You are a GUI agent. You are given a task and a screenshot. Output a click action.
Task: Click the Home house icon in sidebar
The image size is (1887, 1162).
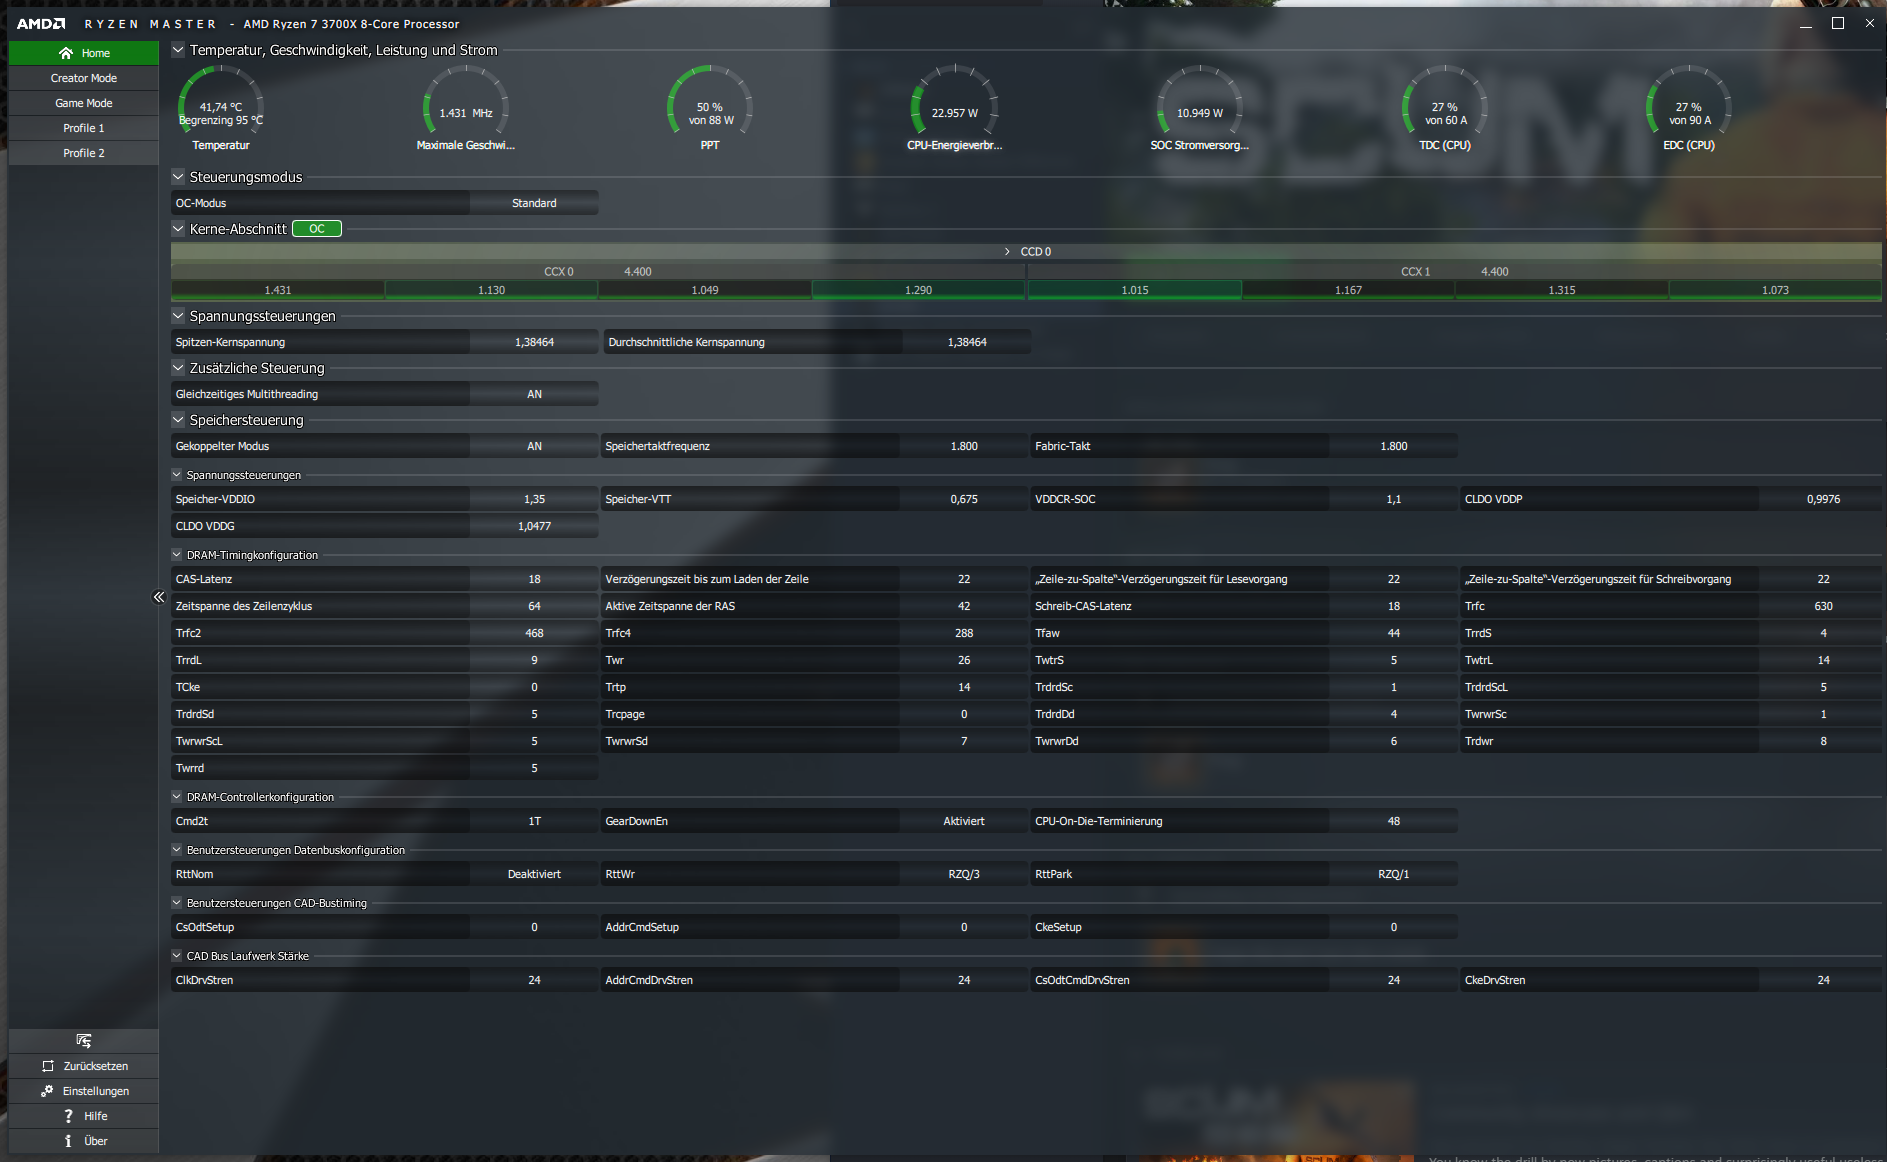(x=66, y=53)
